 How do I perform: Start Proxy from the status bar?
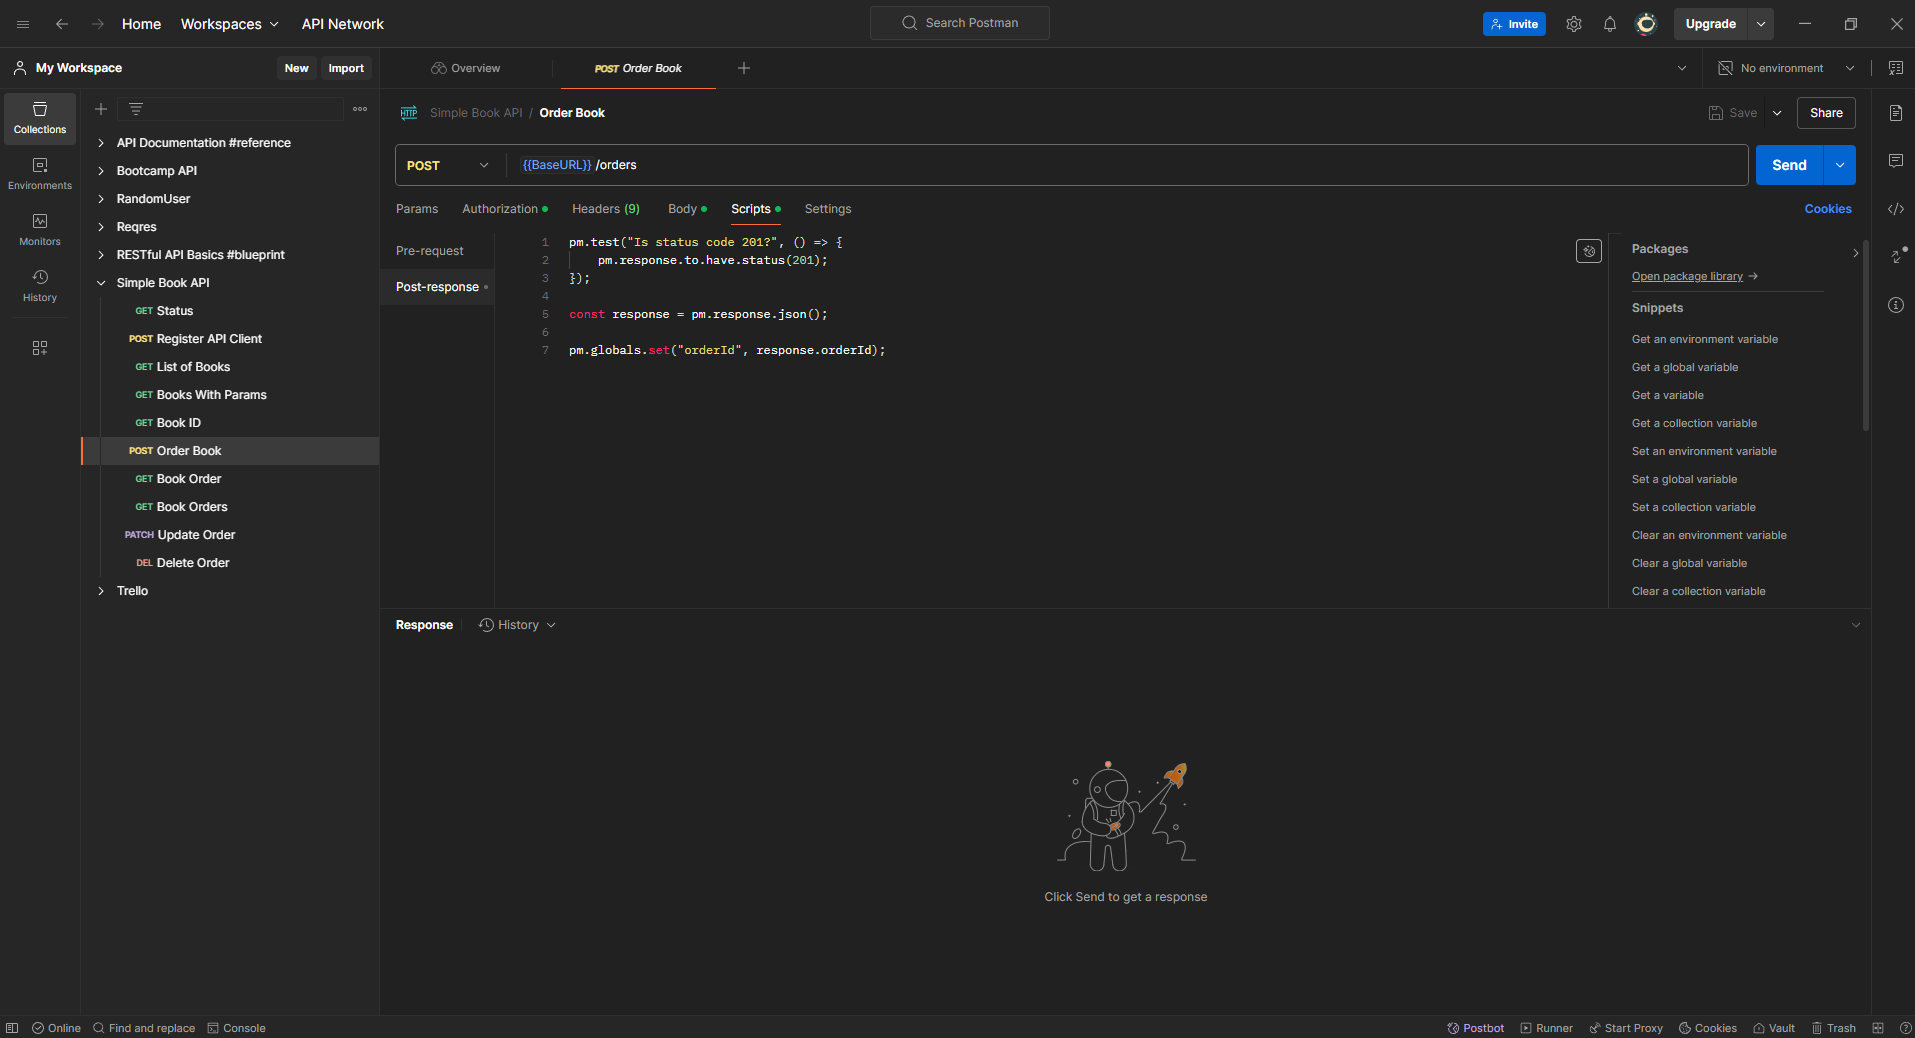pyautogui.click(x=1626, y=1028)
